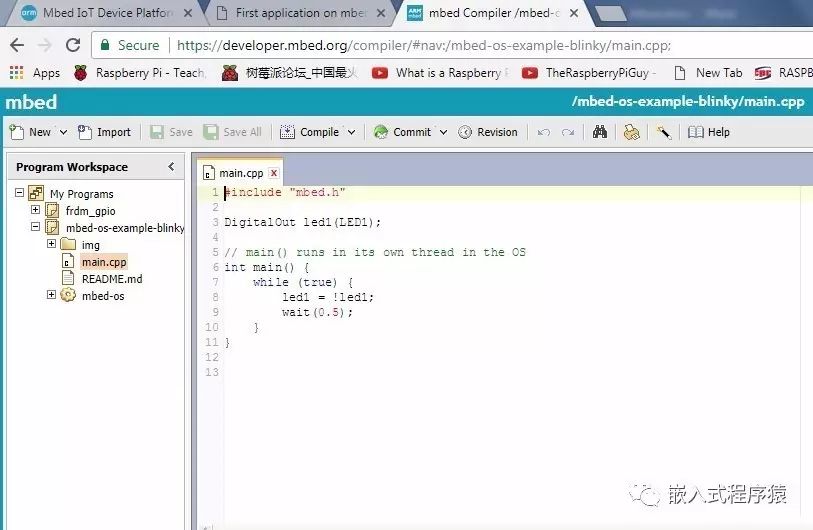Open the RASPB bookmark
This screenshot has height=530, width=813.
tap(783, 73)
